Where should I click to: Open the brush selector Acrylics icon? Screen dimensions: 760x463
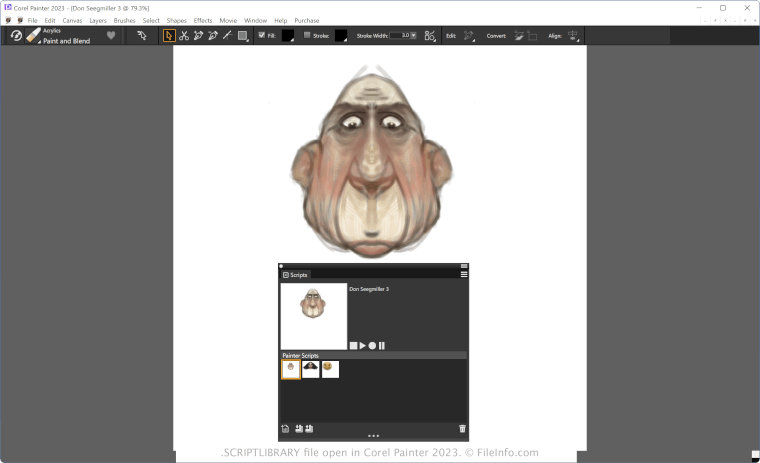33,35
